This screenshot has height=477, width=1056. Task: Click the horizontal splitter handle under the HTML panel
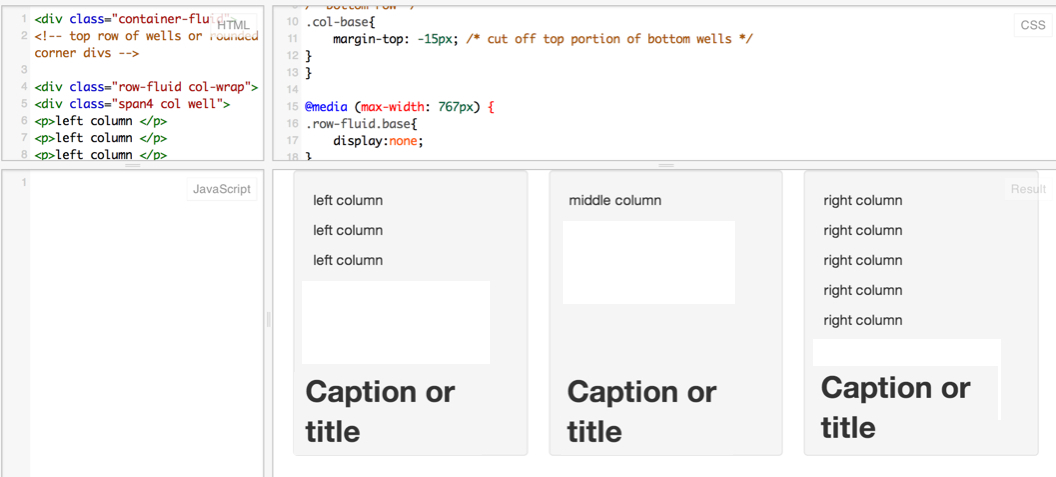[x=133, y=165]
